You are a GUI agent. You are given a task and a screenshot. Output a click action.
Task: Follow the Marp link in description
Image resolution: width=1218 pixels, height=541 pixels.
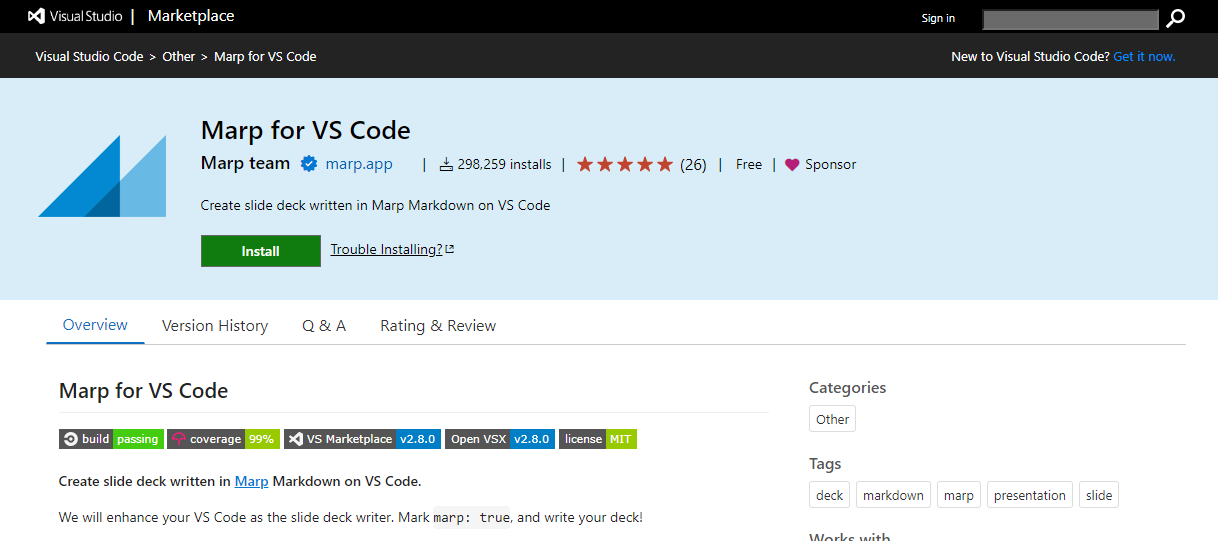coord(251,481)
